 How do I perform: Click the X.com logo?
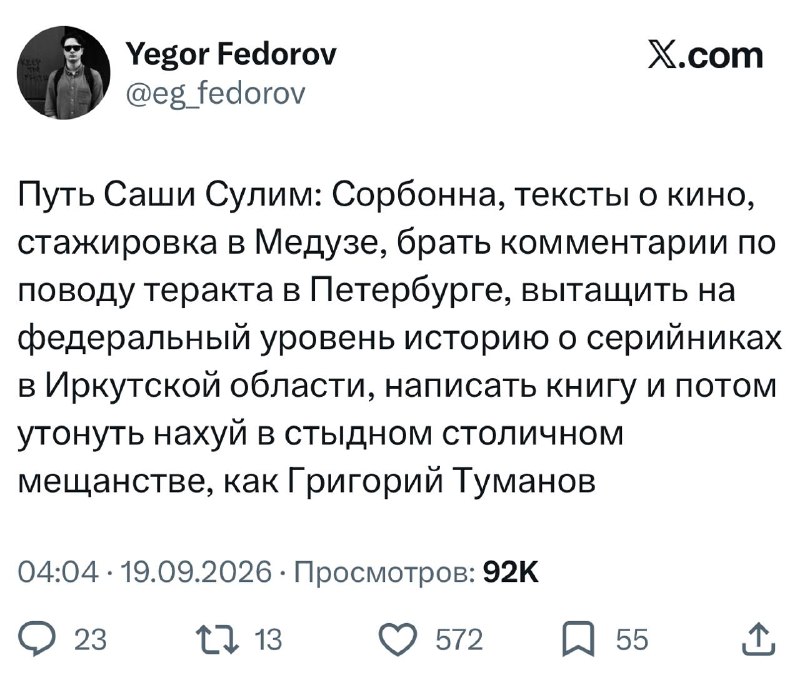click(706, 55)
